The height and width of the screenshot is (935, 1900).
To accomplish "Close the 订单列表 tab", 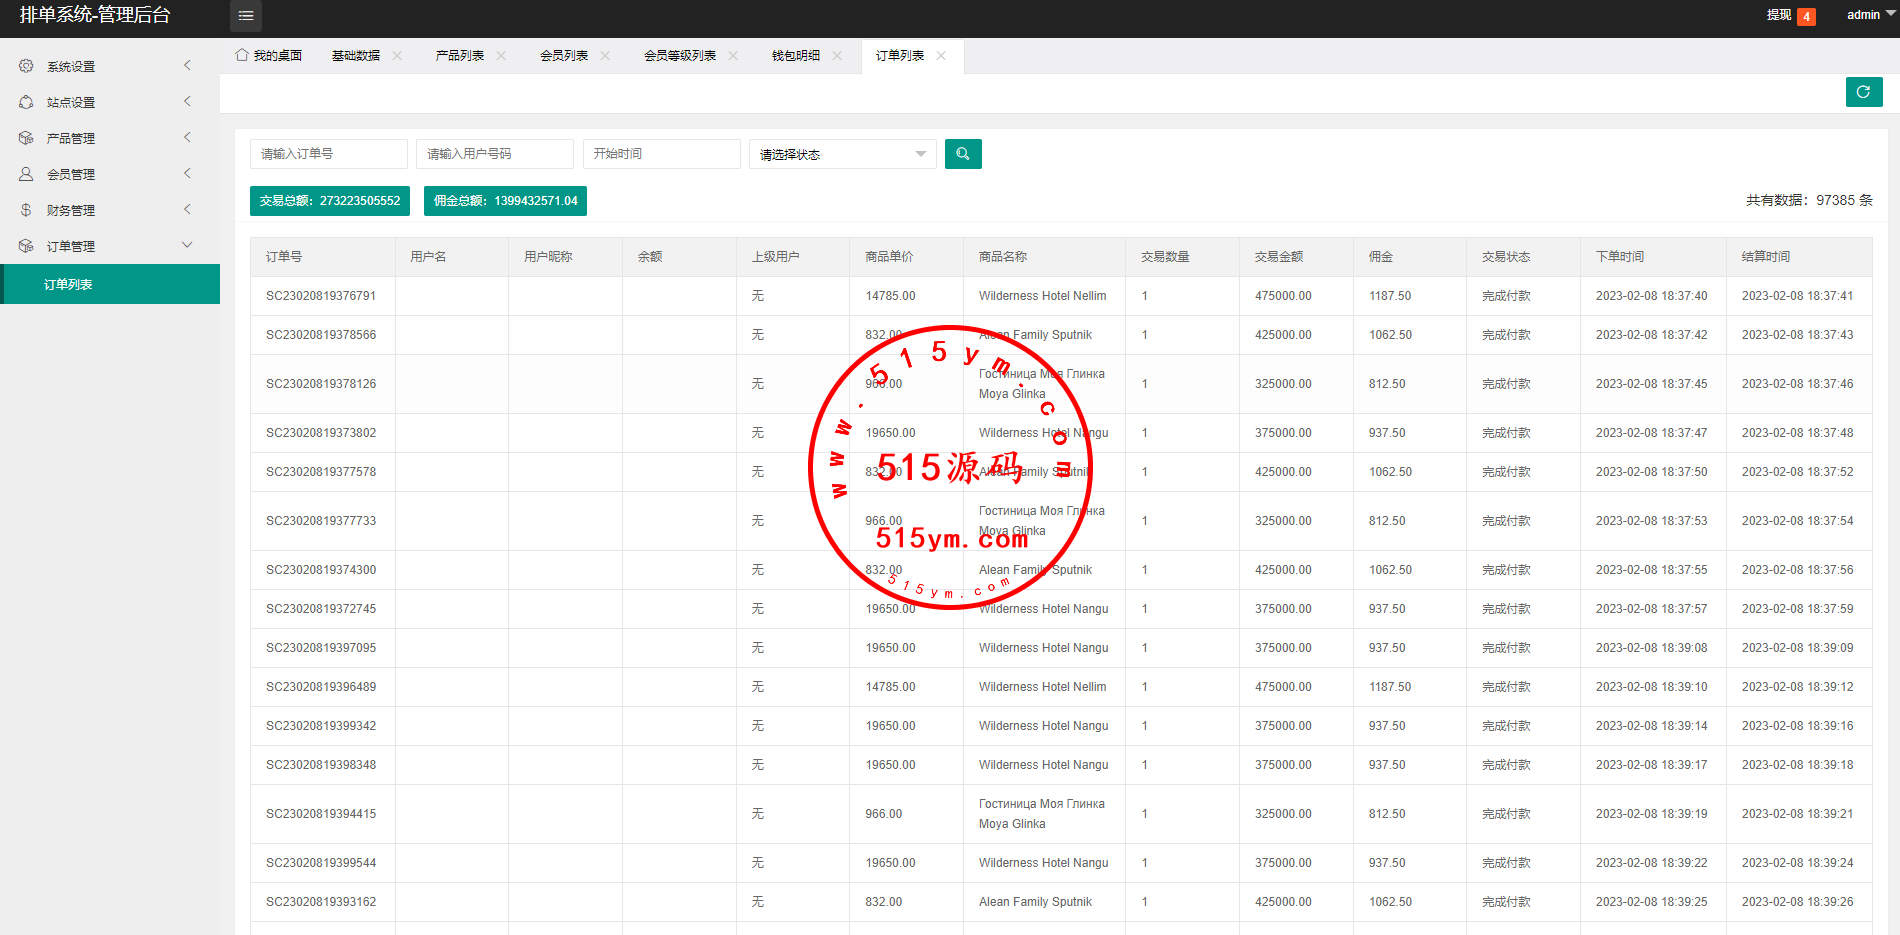I will pos(941,56).
